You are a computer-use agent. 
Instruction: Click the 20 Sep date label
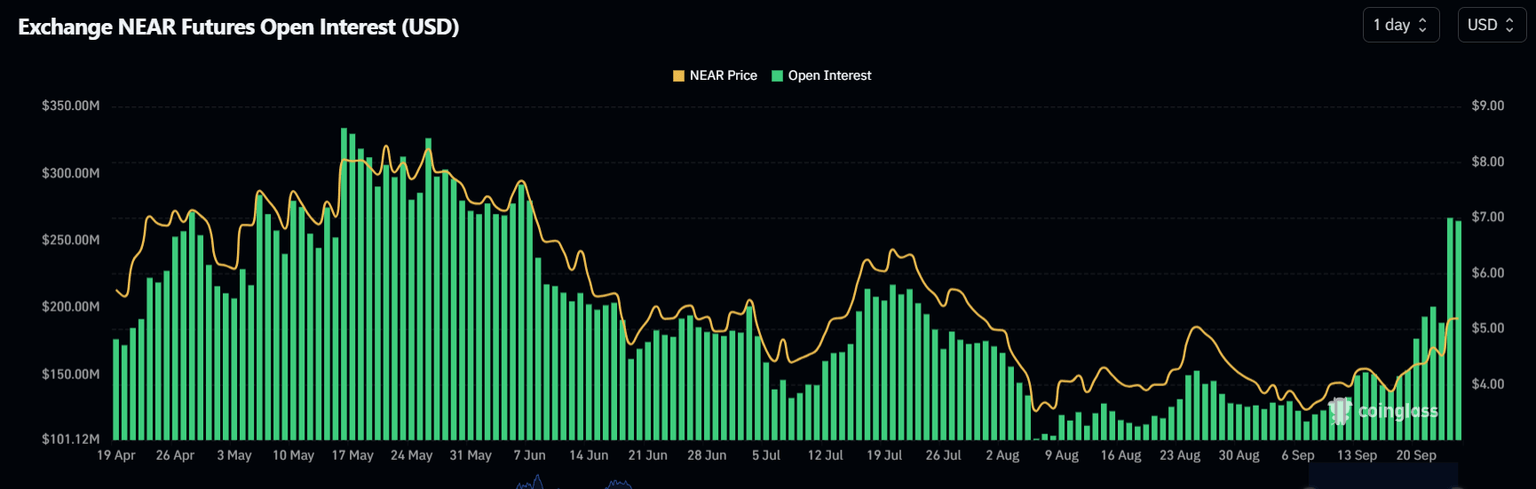pos(1416,455)
